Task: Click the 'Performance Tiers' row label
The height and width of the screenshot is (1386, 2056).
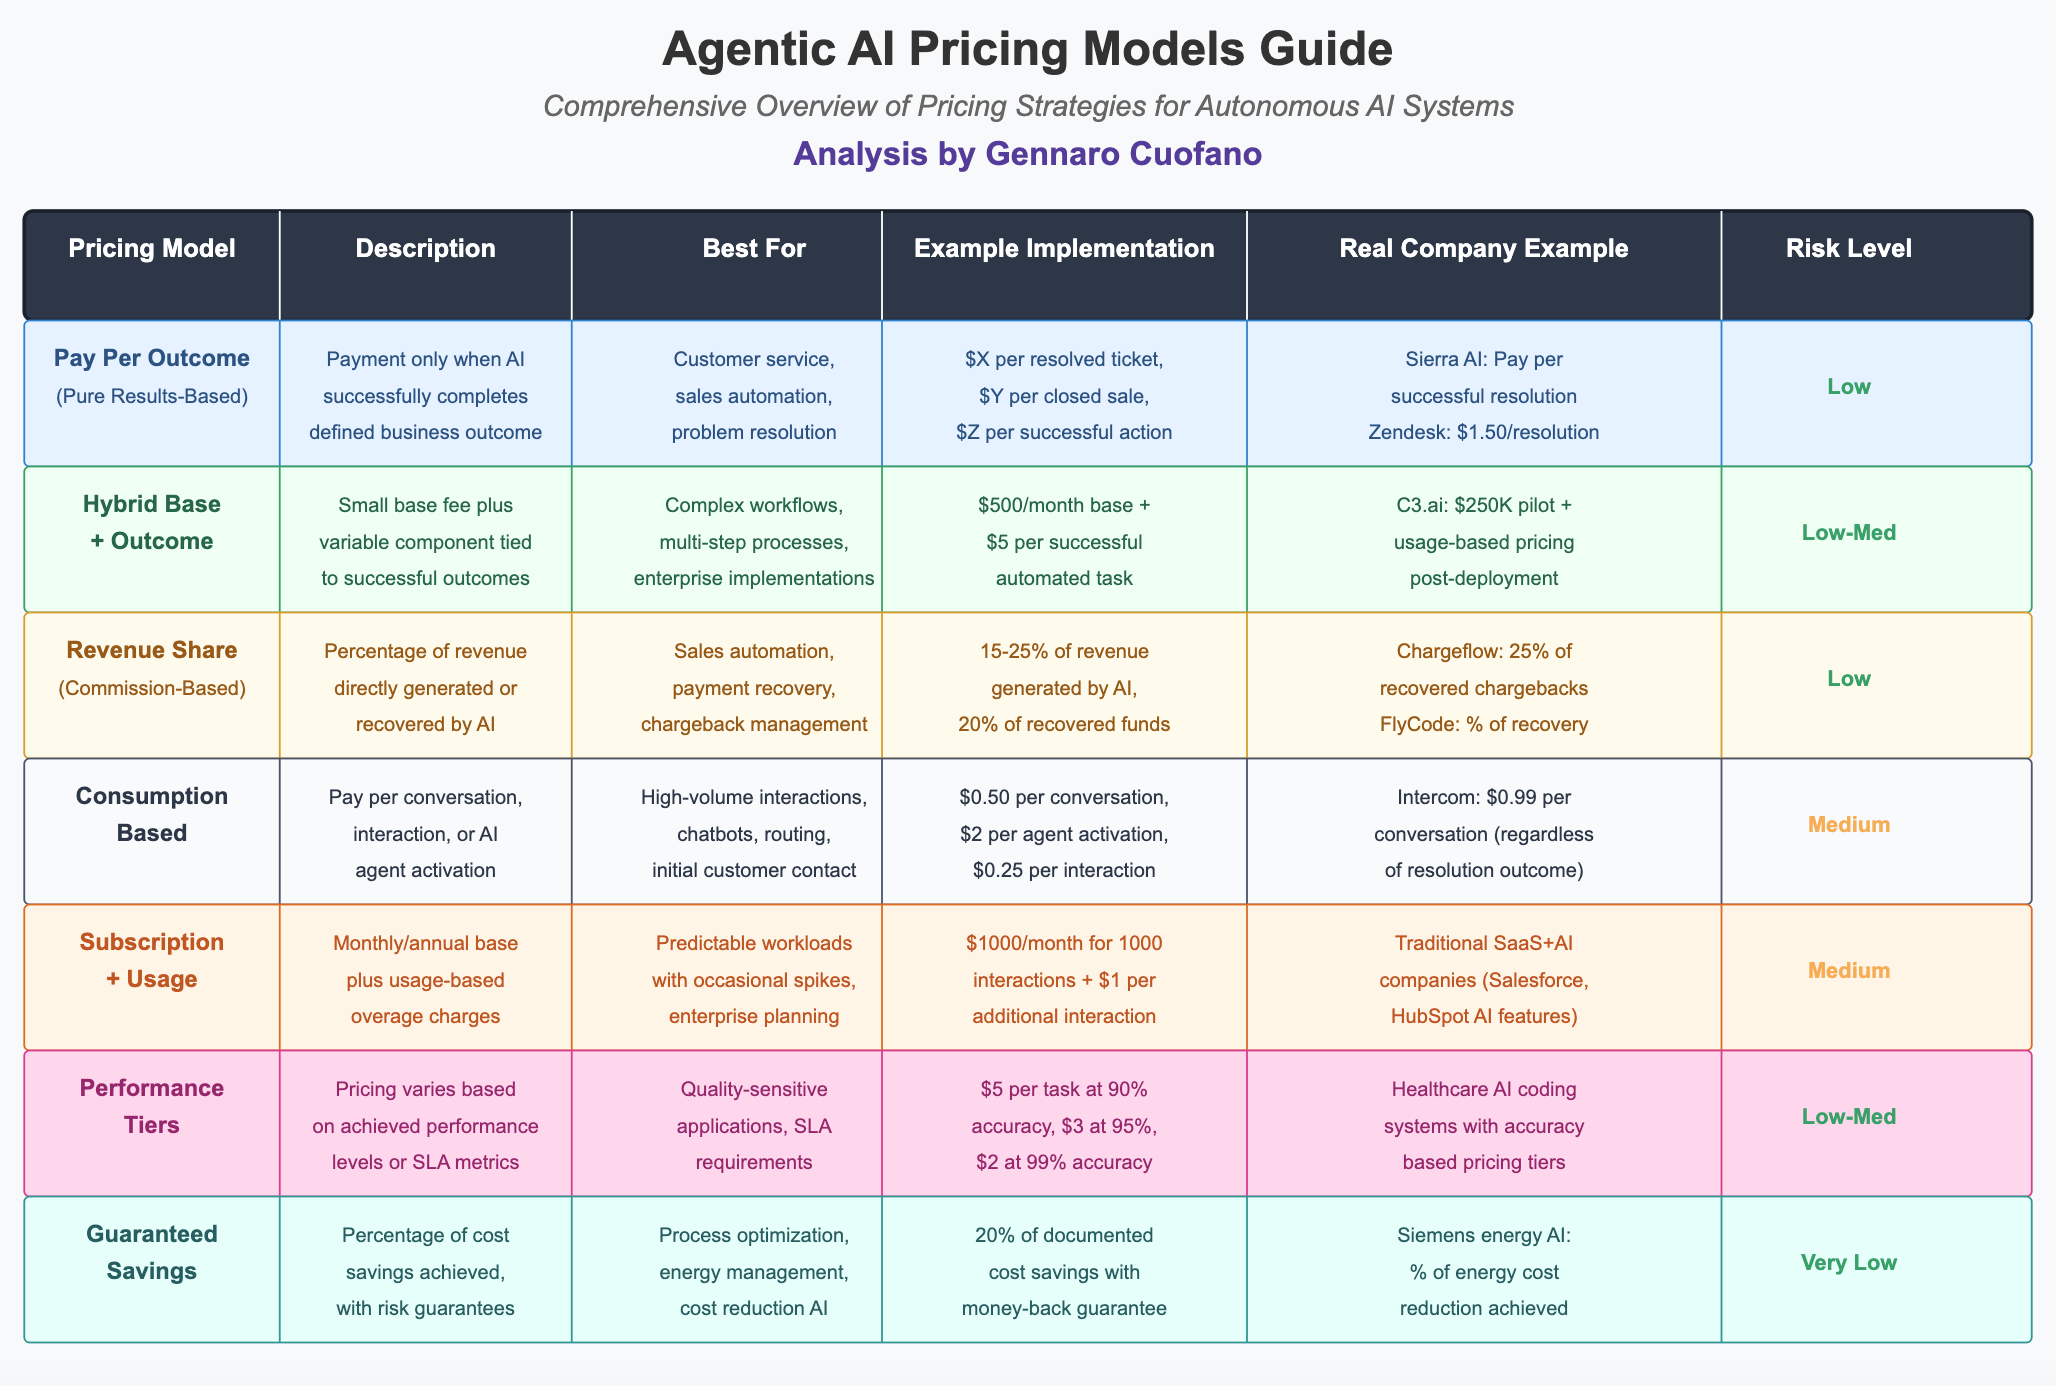Action: tap(152, 1106)
